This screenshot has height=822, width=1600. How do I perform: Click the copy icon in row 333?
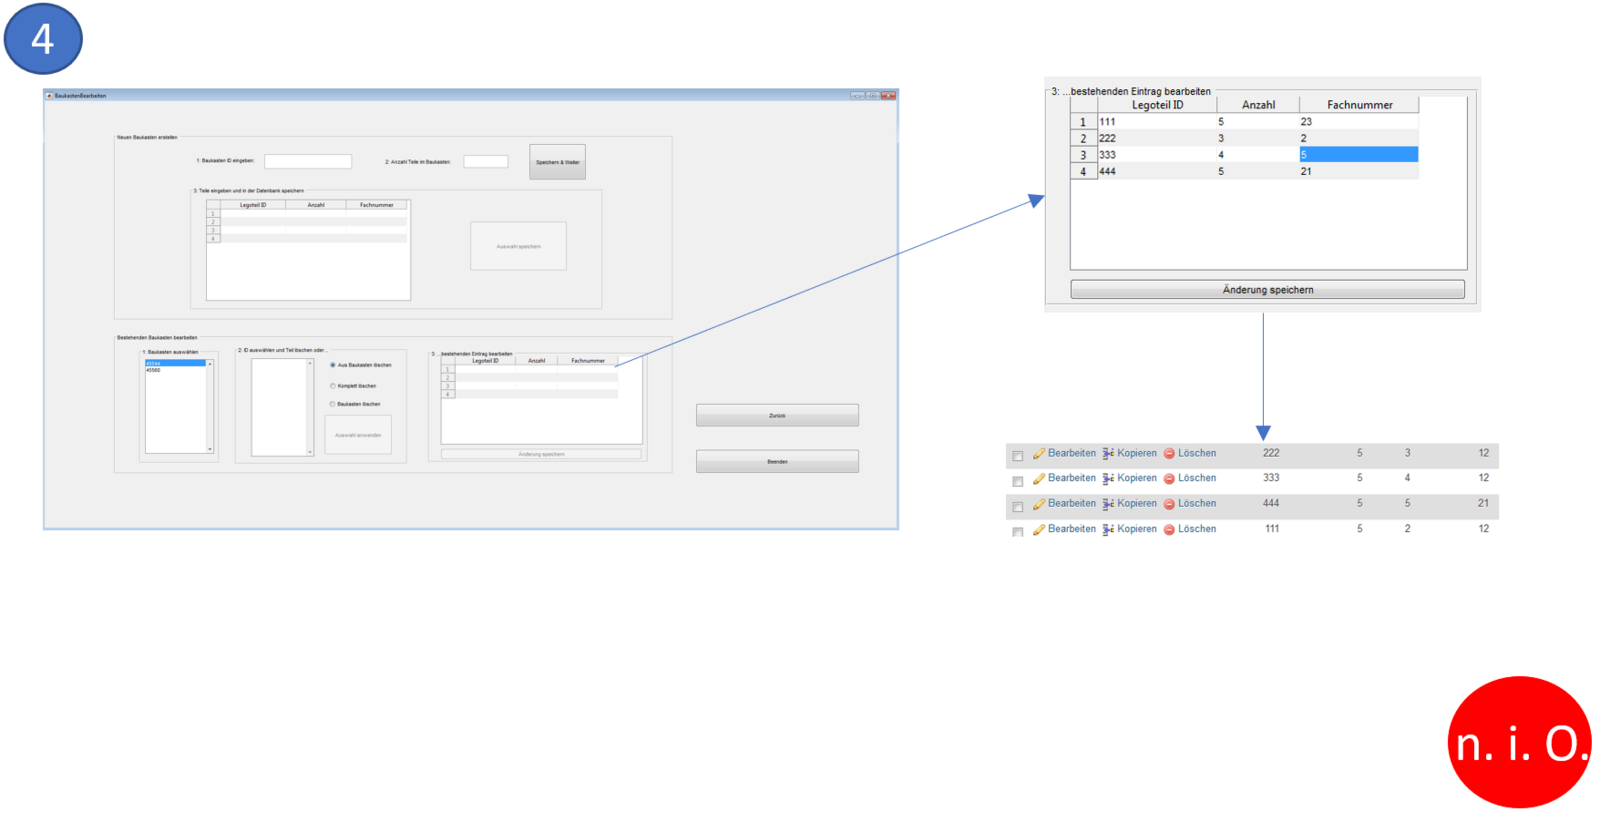tap(1108, 479)
